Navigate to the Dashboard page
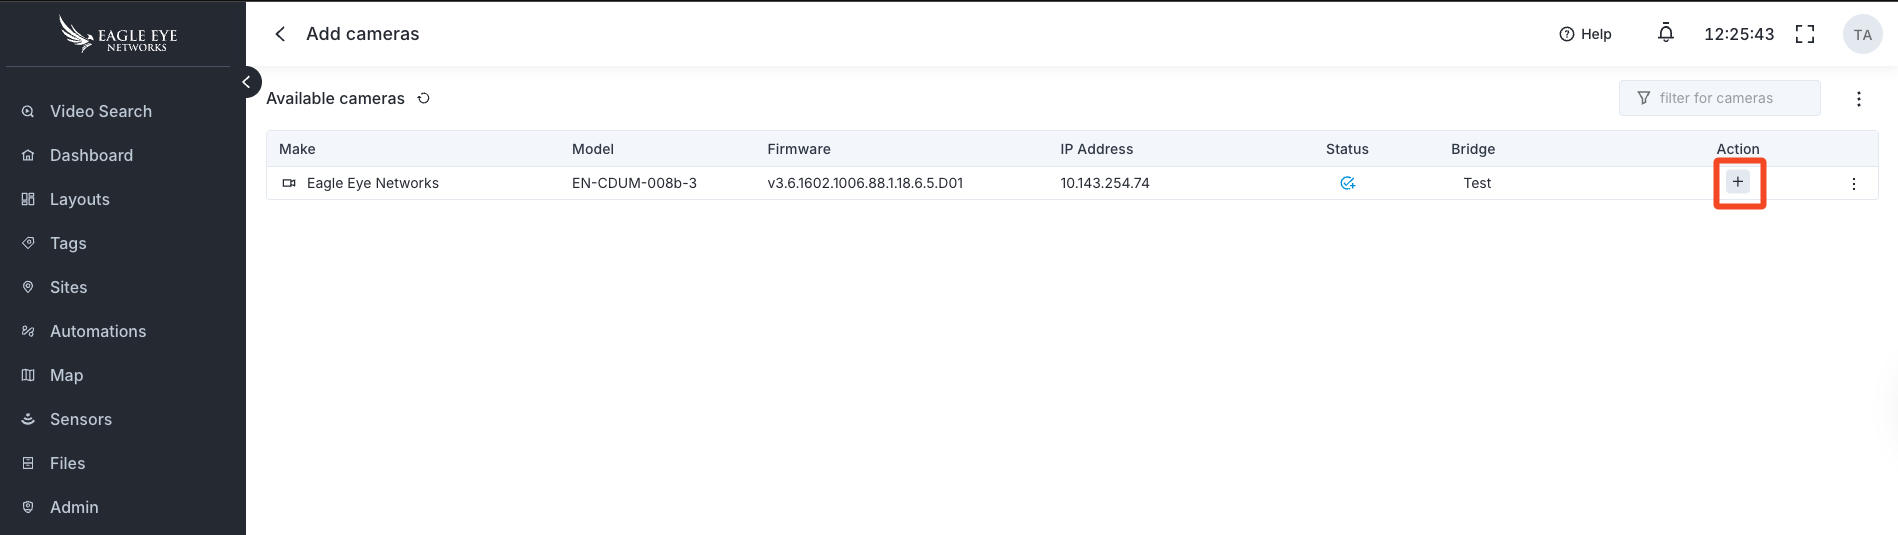1898x535 pixels. (x=91, y=155)
